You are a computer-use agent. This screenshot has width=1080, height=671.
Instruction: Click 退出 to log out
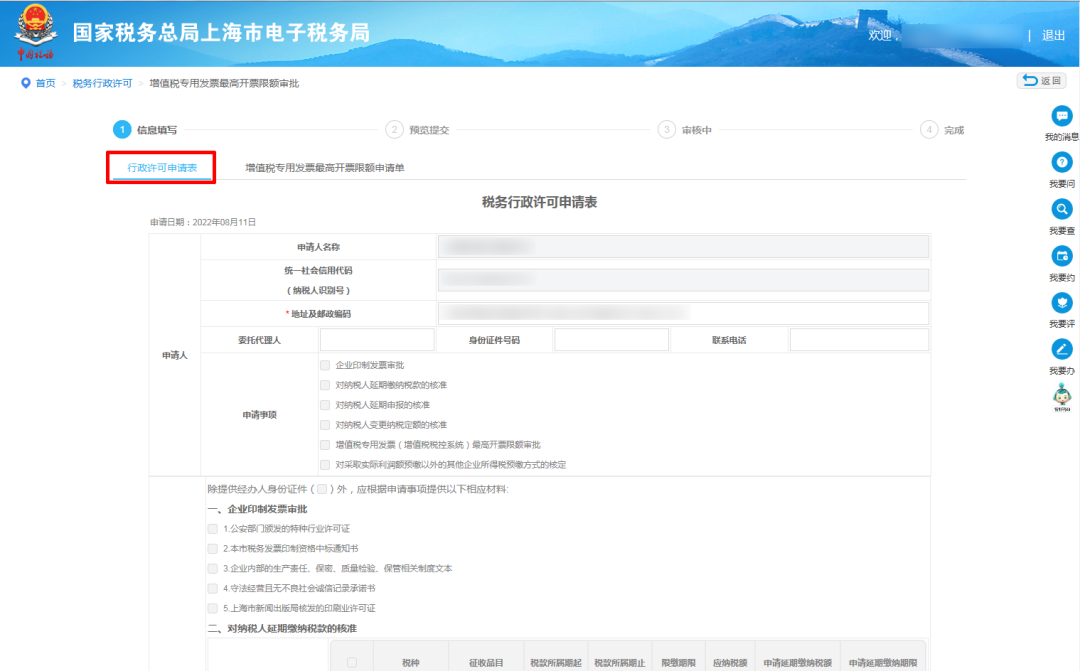pyautogui.click(x=1053, y=35)
